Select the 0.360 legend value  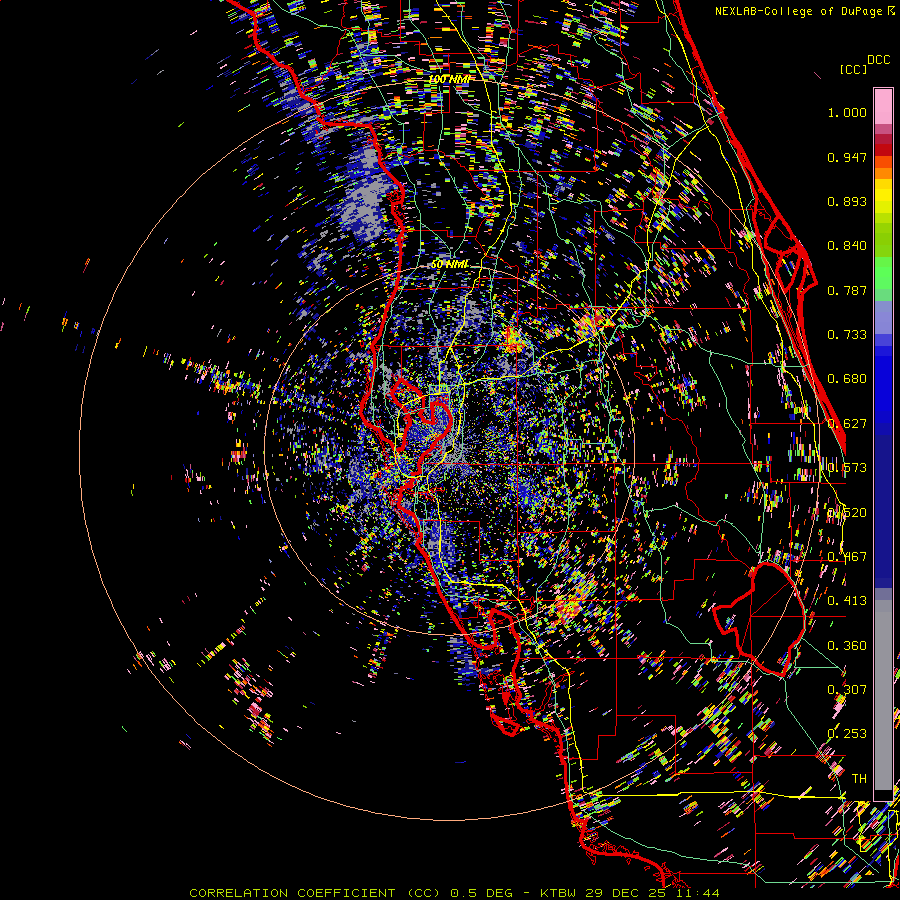(x=847, y=646)
